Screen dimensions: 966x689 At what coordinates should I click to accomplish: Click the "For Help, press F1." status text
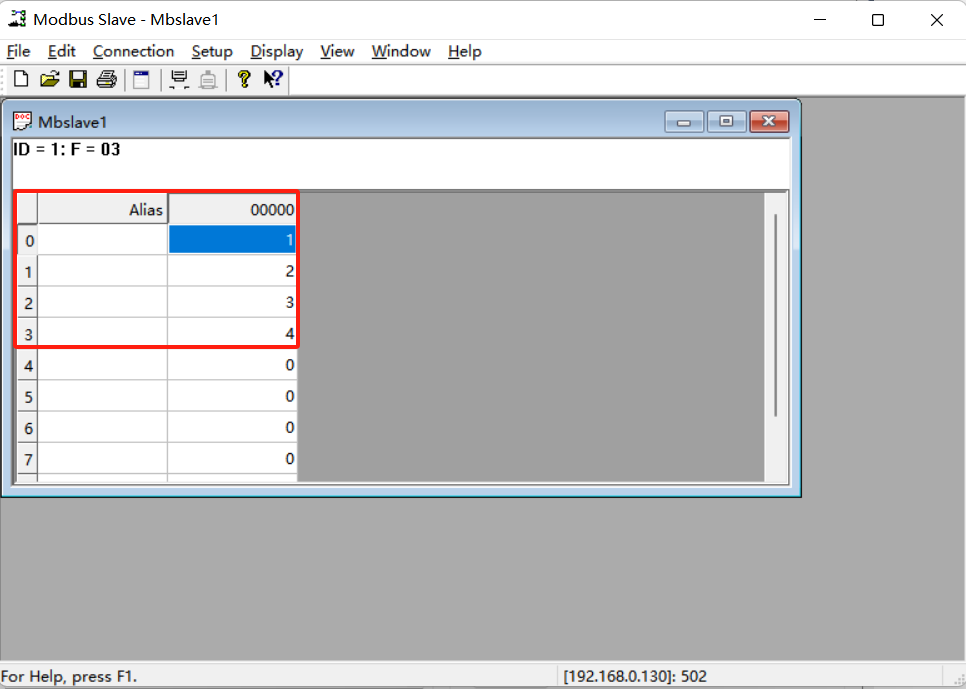point(69,676)
